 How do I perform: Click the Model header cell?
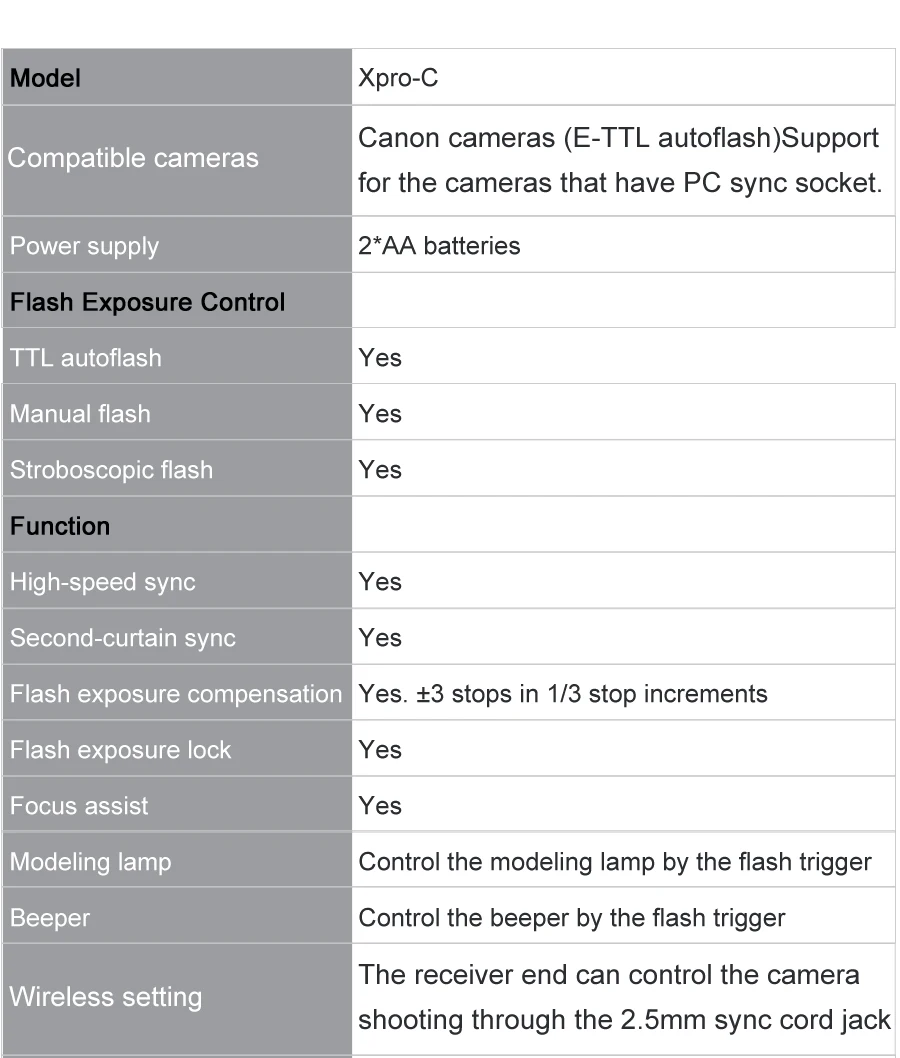[45, 78]
